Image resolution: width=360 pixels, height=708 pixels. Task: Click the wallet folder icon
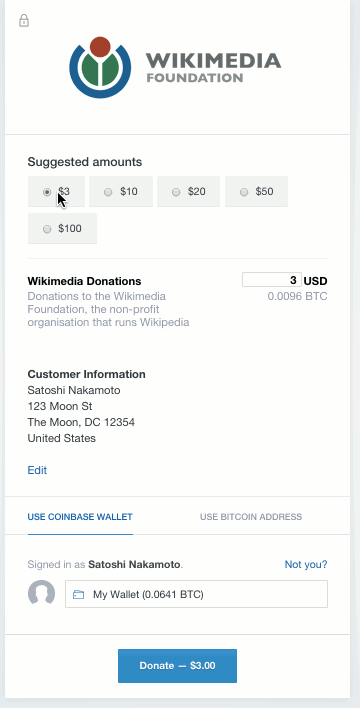coord(79,595)
